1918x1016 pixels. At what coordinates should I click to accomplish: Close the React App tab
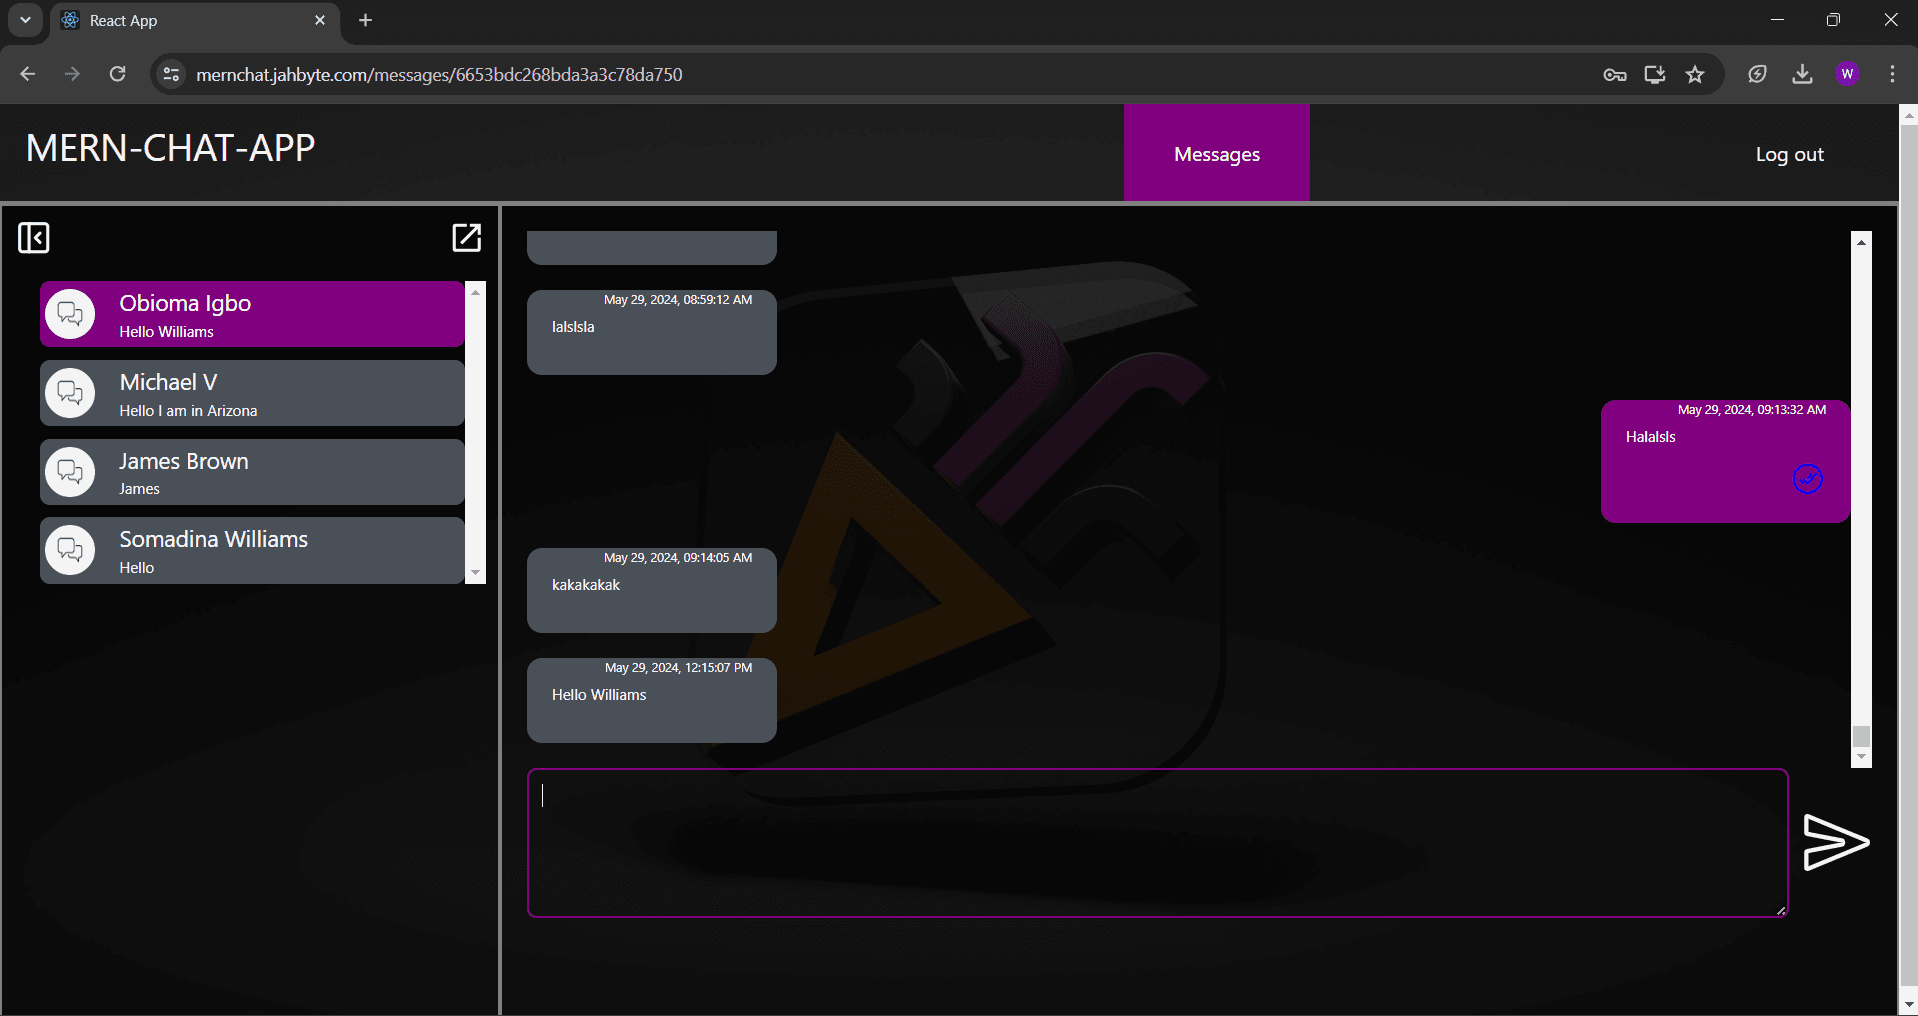click(x=320, y=20)
